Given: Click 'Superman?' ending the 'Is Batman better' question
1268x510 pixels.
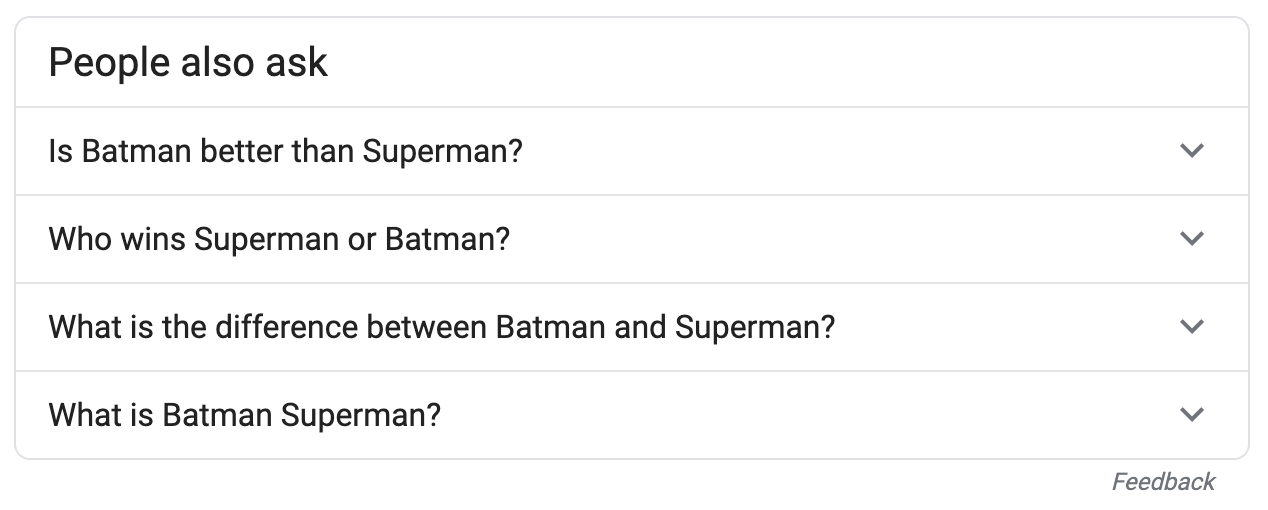Looking at the screenshot, I should [442, 152].
